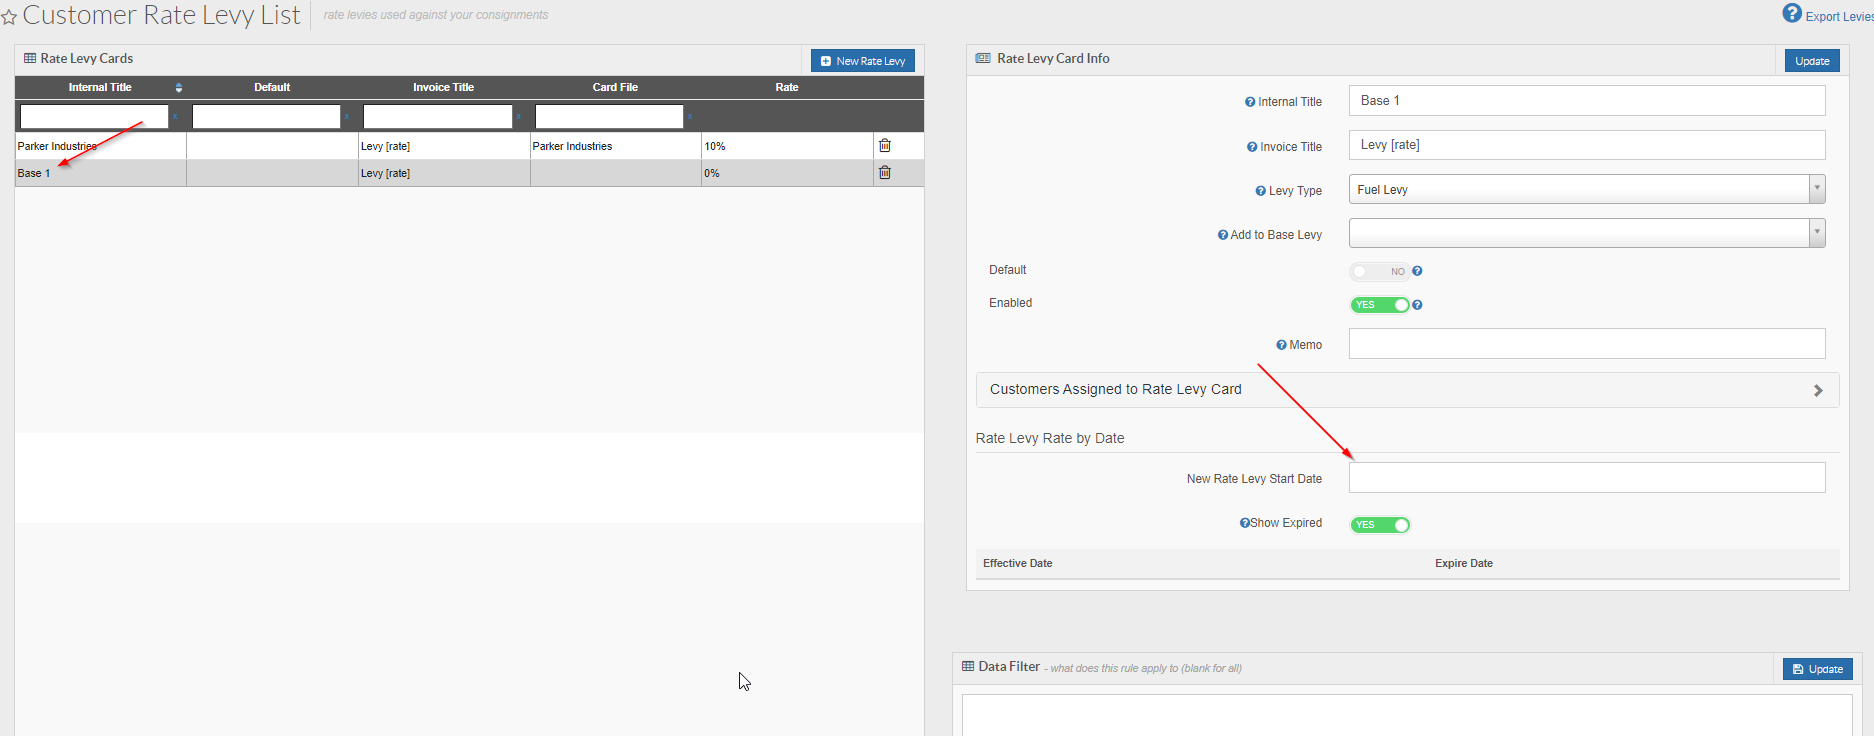Expand Customers Assigned to Rate Levy Card section
The image size is (1874, 736).
coord(1407,390)
